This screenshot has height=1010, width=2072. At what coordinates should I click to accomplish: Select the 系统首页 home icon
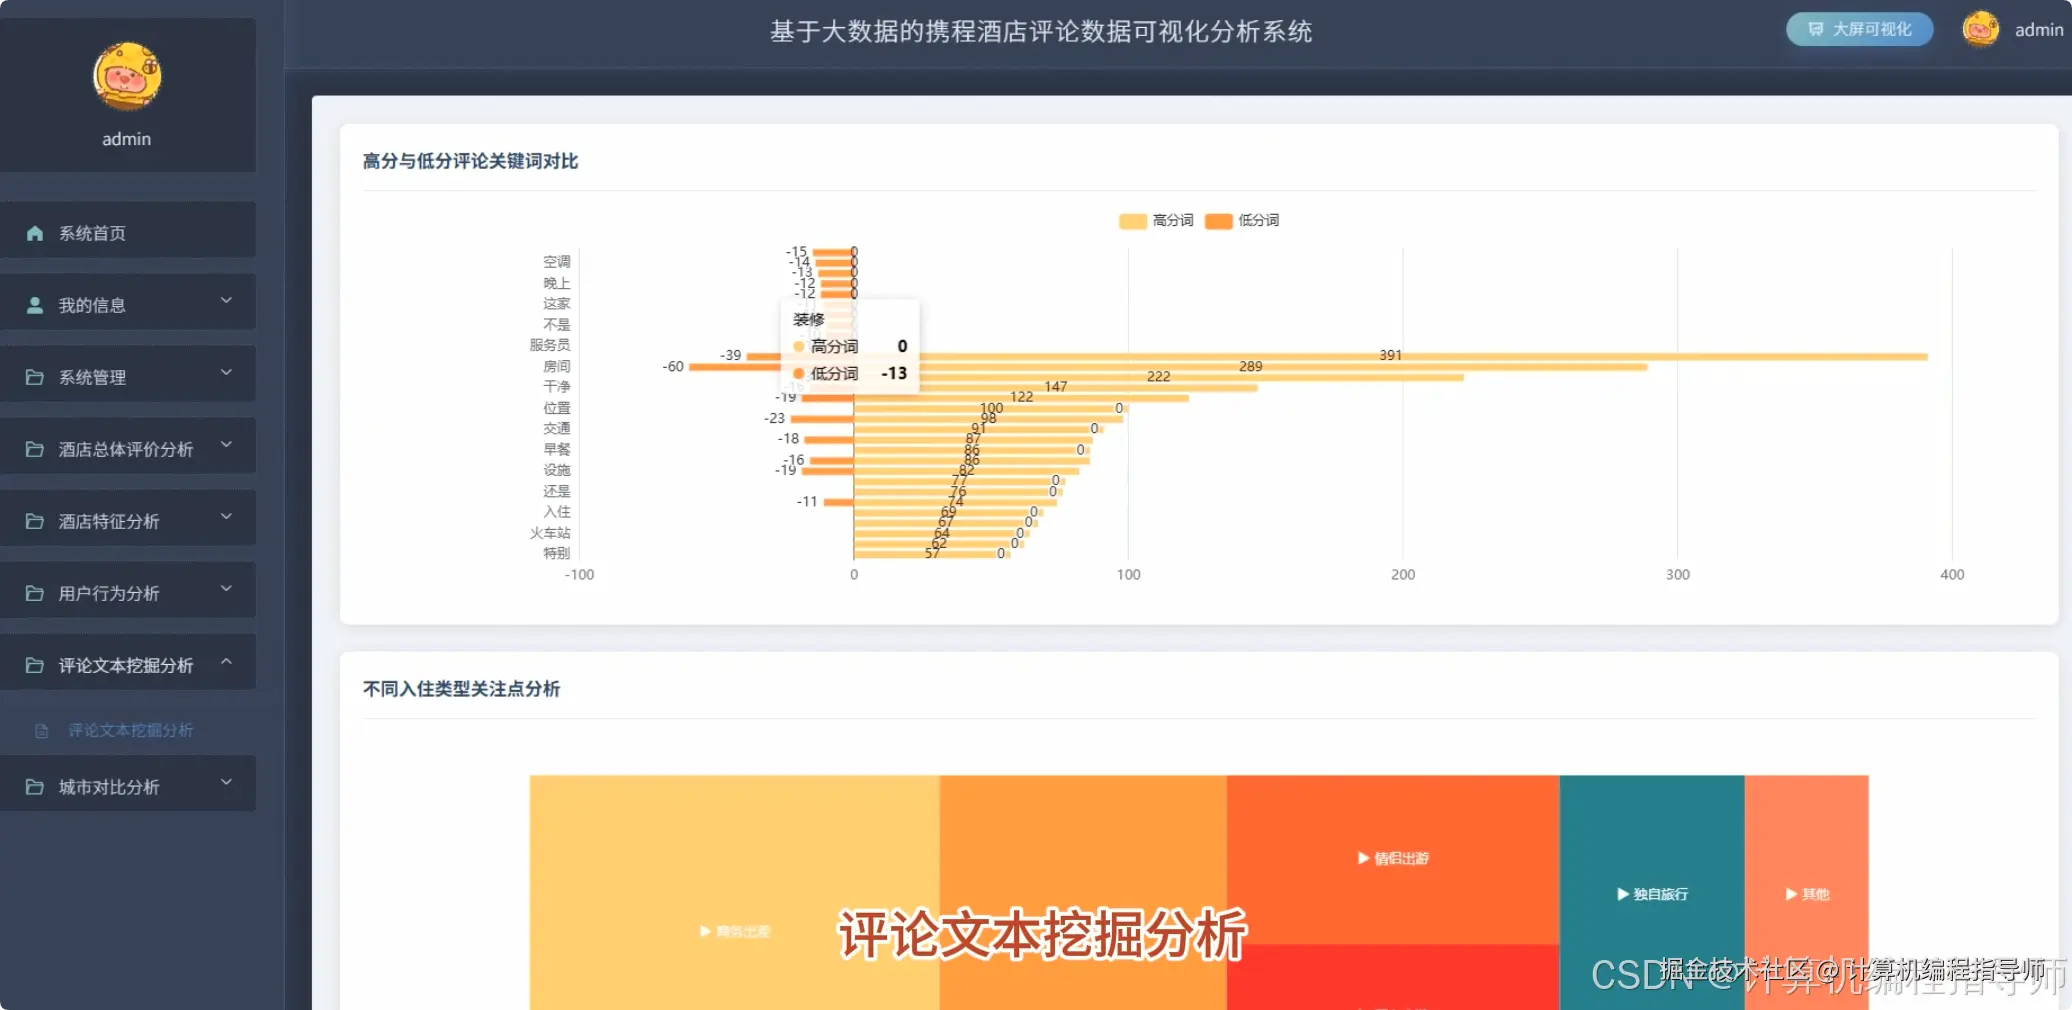[x=35, y=233]
